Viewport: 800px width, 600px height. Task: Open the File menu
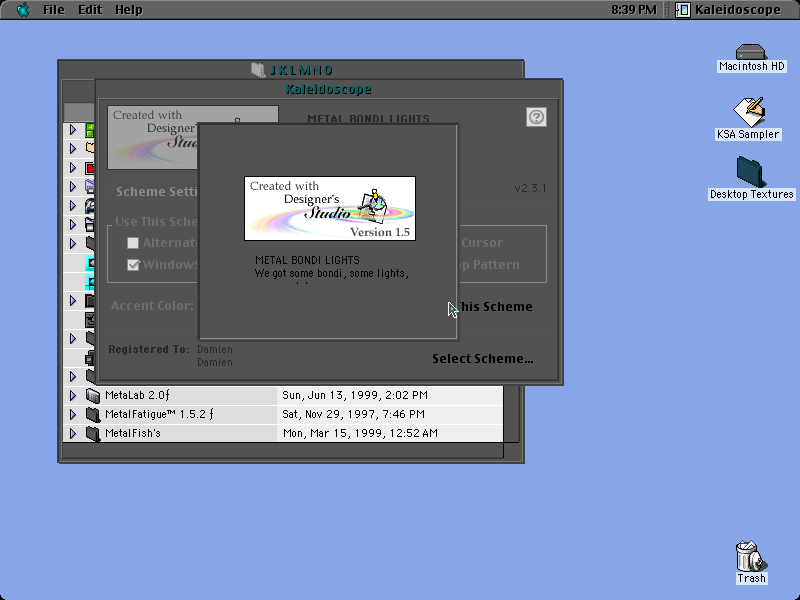pyautogui.click(x=54, y=10)
